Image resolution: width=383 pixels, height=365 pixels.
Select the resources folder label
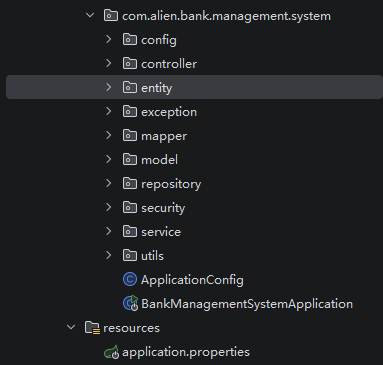pyautogui.click(x=131, y=328)
